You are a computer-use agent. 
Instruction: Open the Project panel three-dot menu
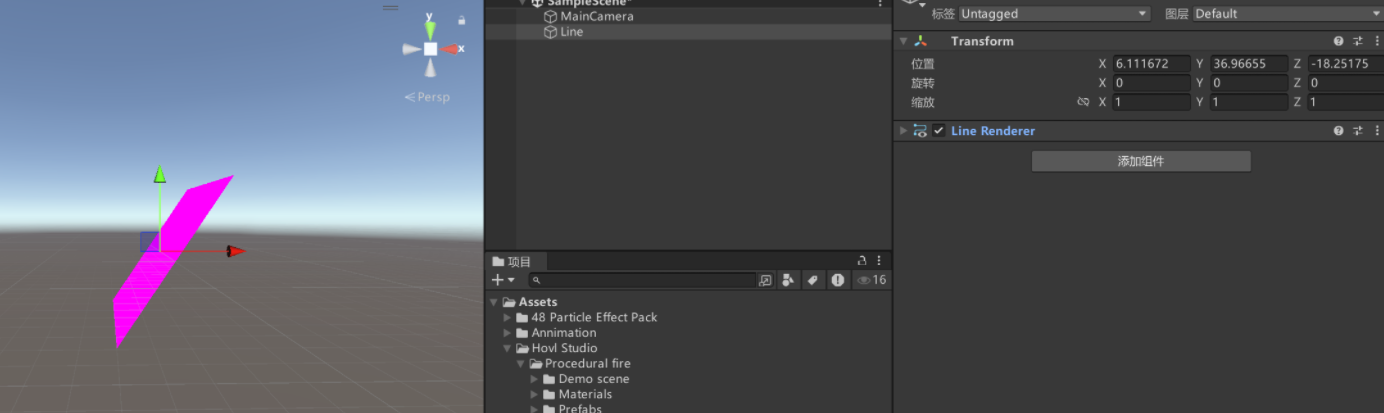(879, 261)
